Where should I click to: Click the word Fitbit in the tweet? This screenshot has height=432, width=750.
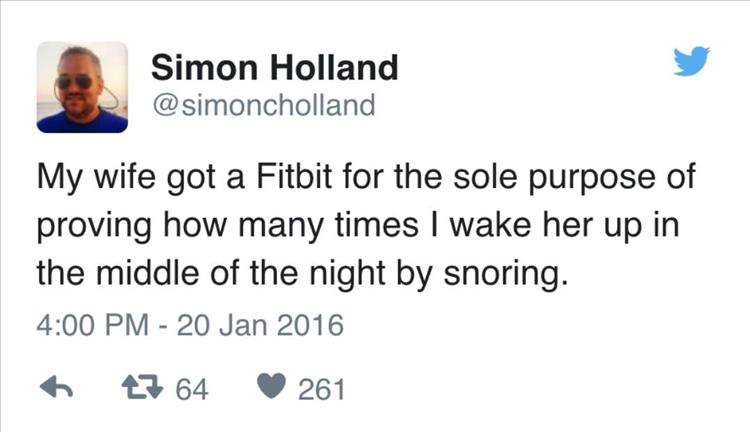pos(294,177)
